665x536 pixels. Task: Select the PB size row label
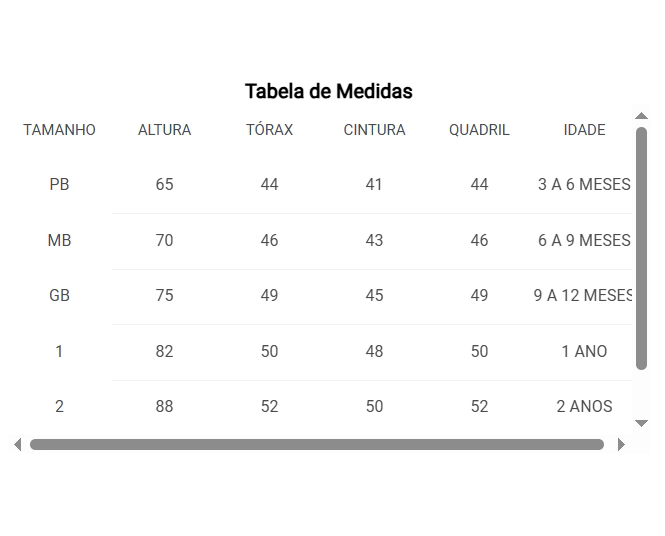59,184
